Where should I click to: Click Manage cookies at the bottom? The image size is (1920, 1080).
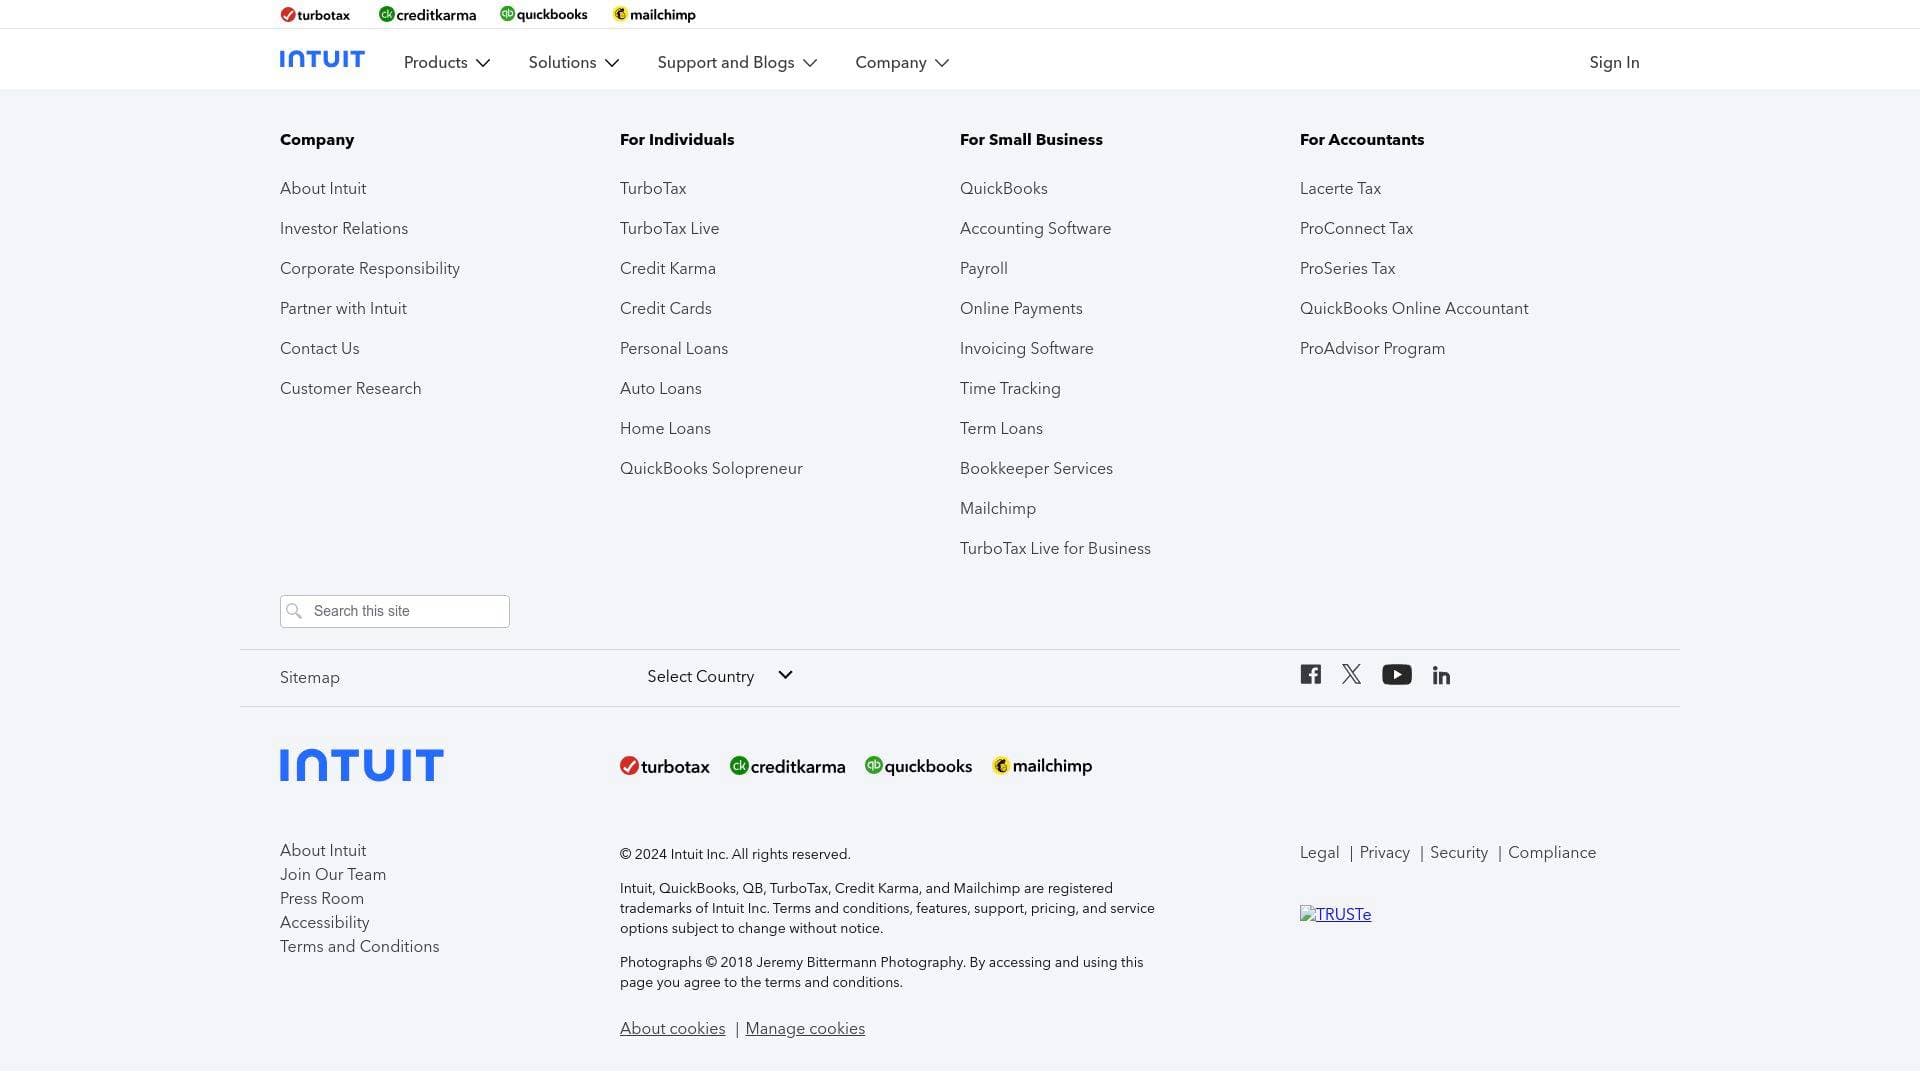(804, 1028)
